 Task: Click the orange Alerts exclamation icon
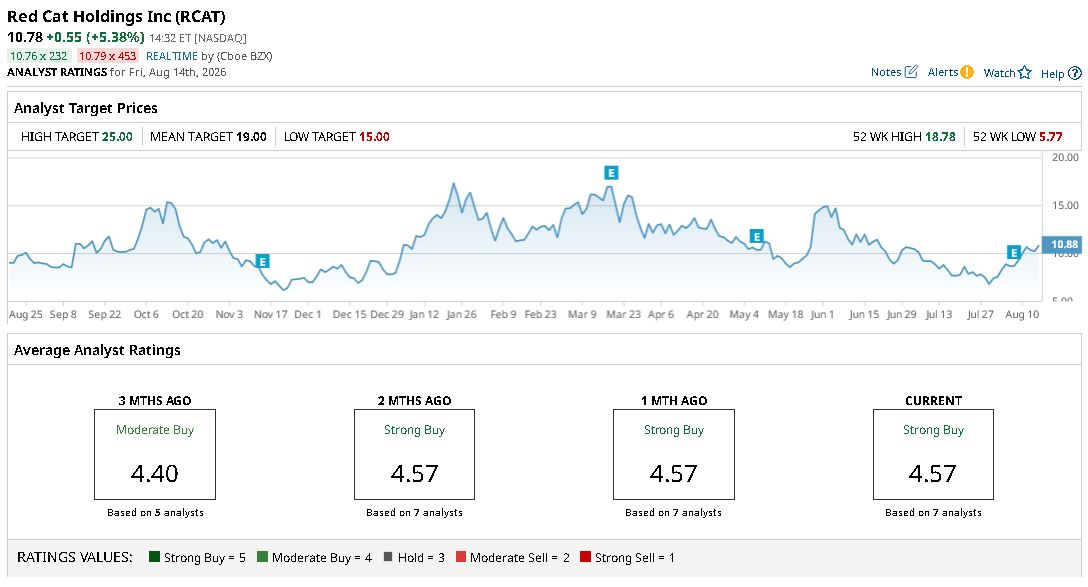(967, 72)
